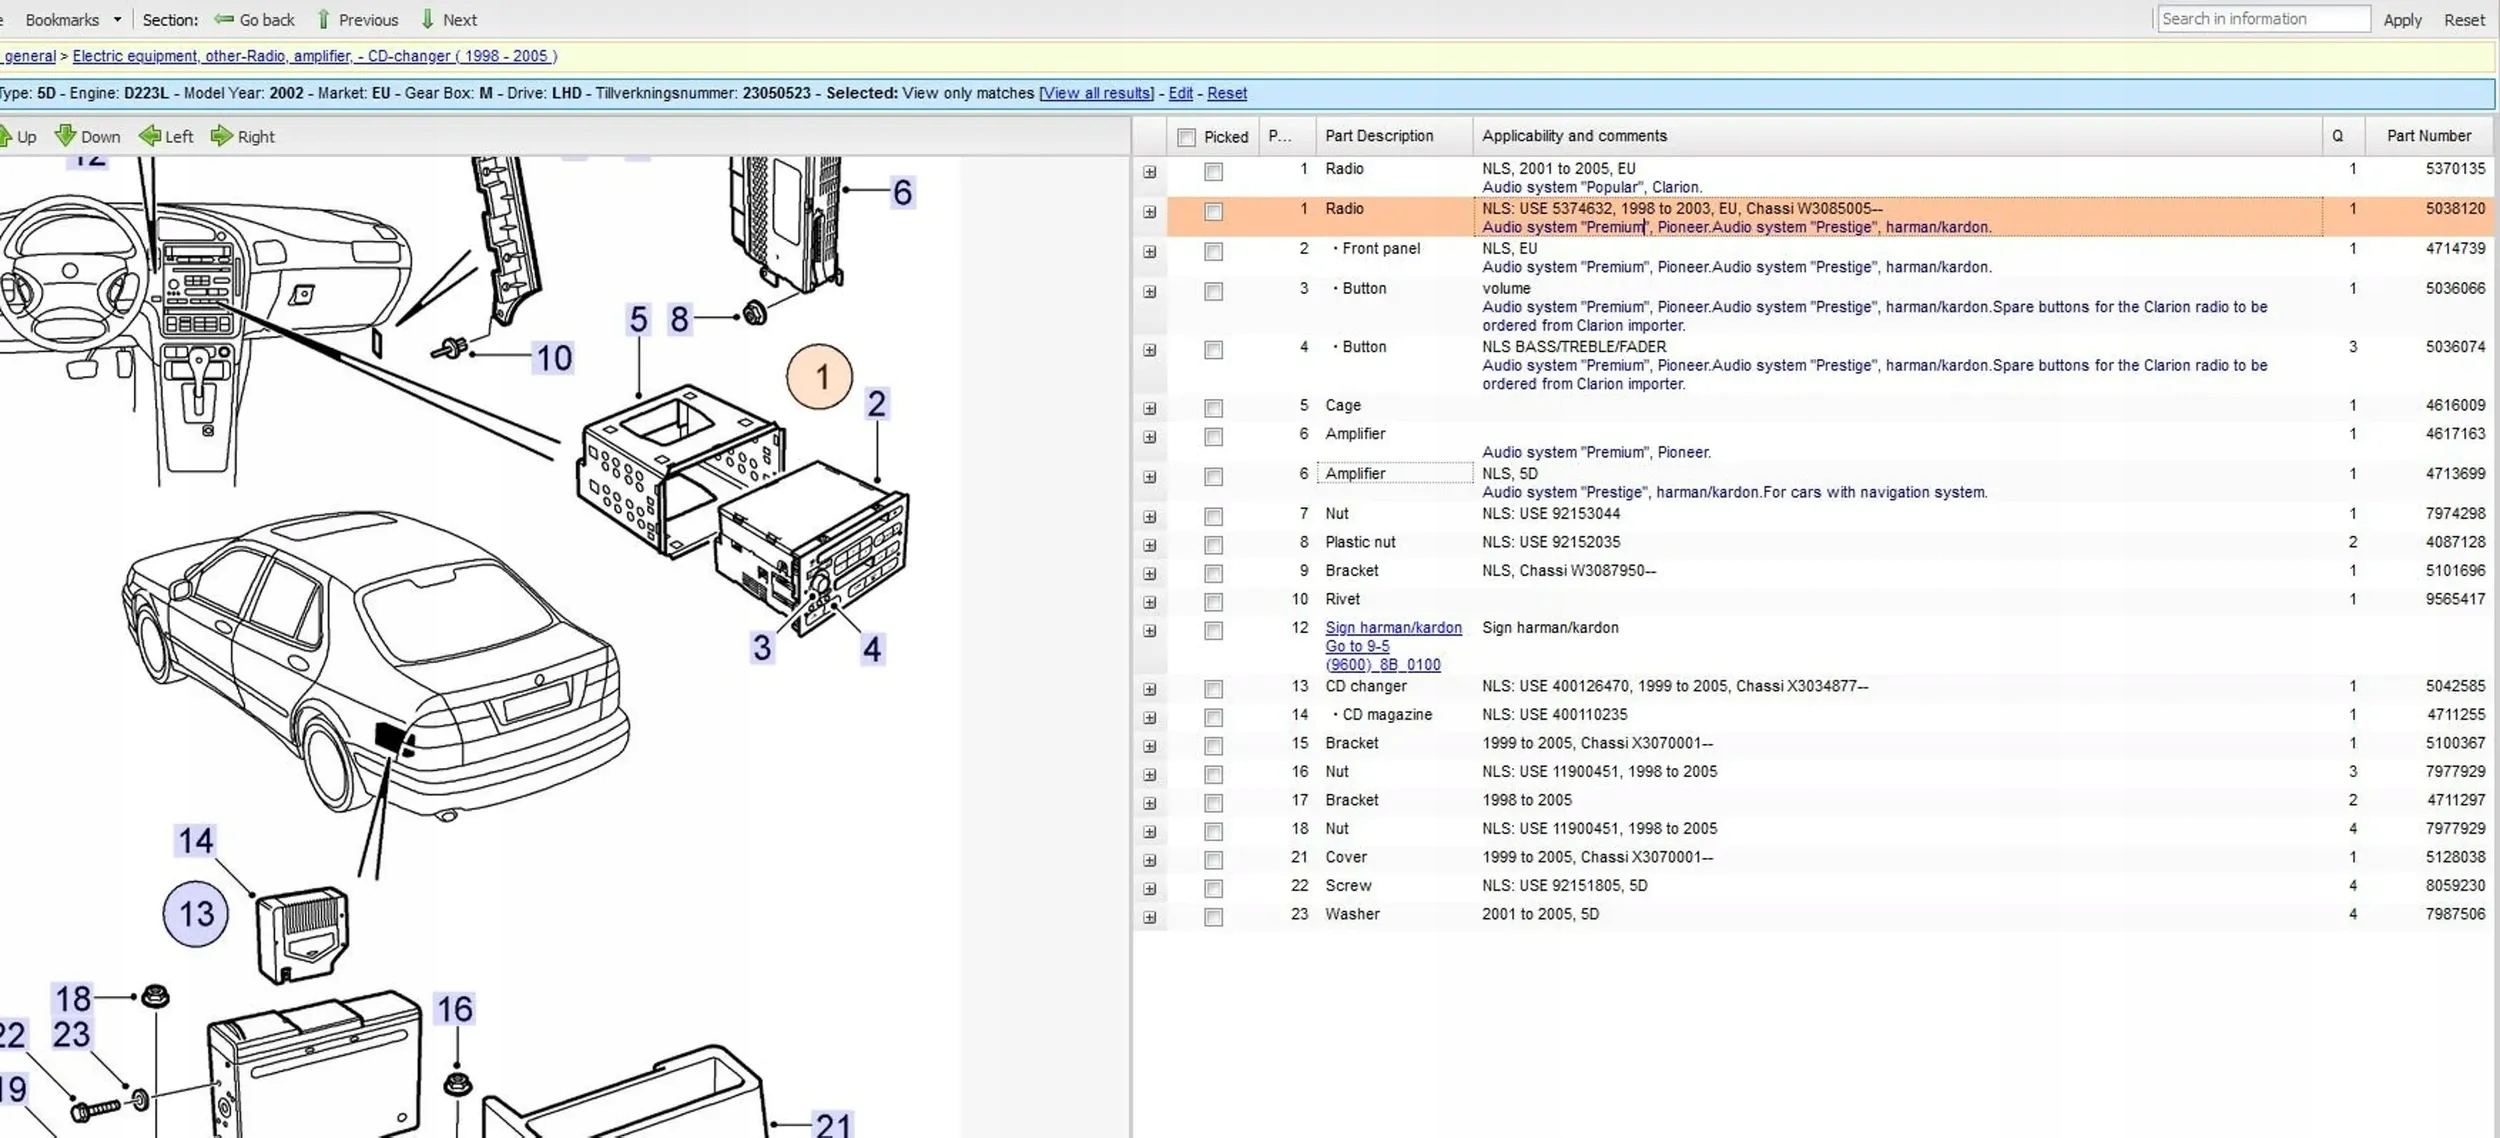Select highlighted callout 1 in diagram
The image size is (2500, 1138).
point(820,377)
